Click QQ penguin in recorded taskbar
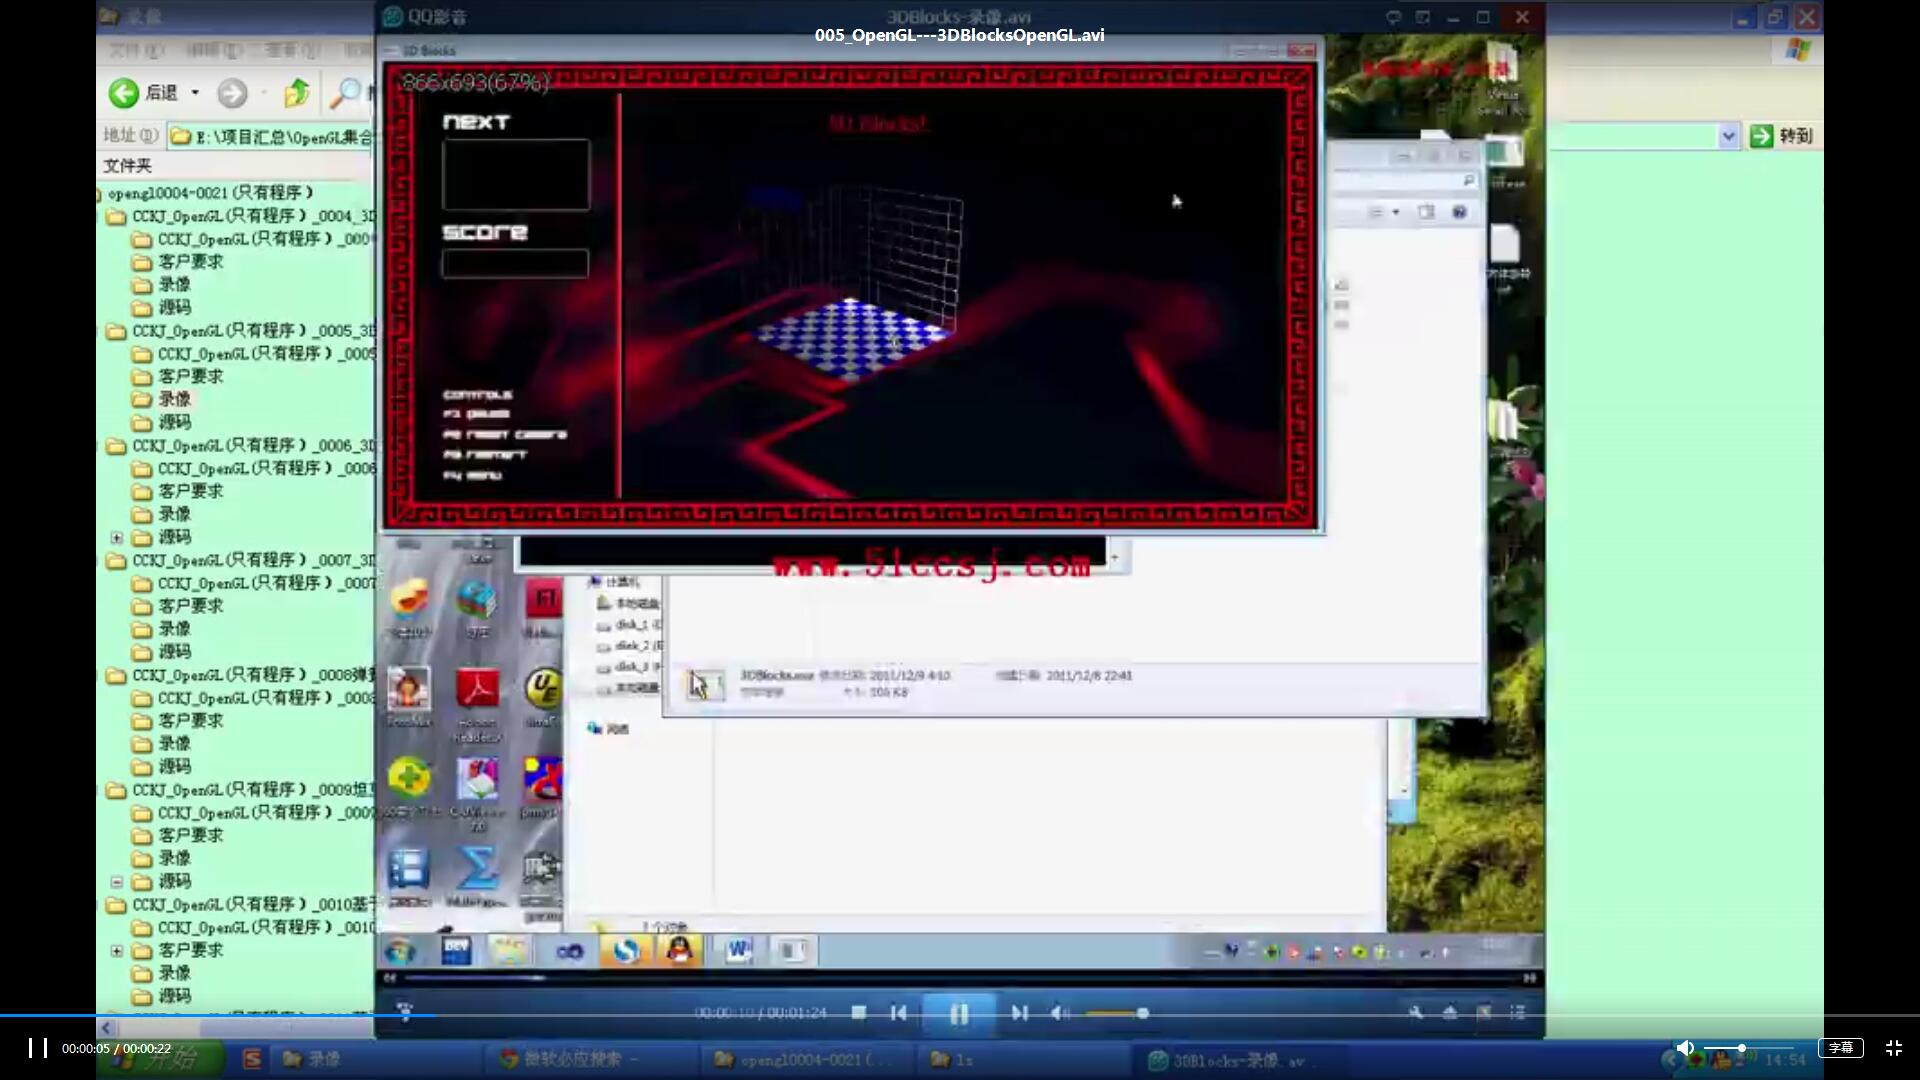This screenshot has height=1080, width=1920. click(x=680, y=950)
